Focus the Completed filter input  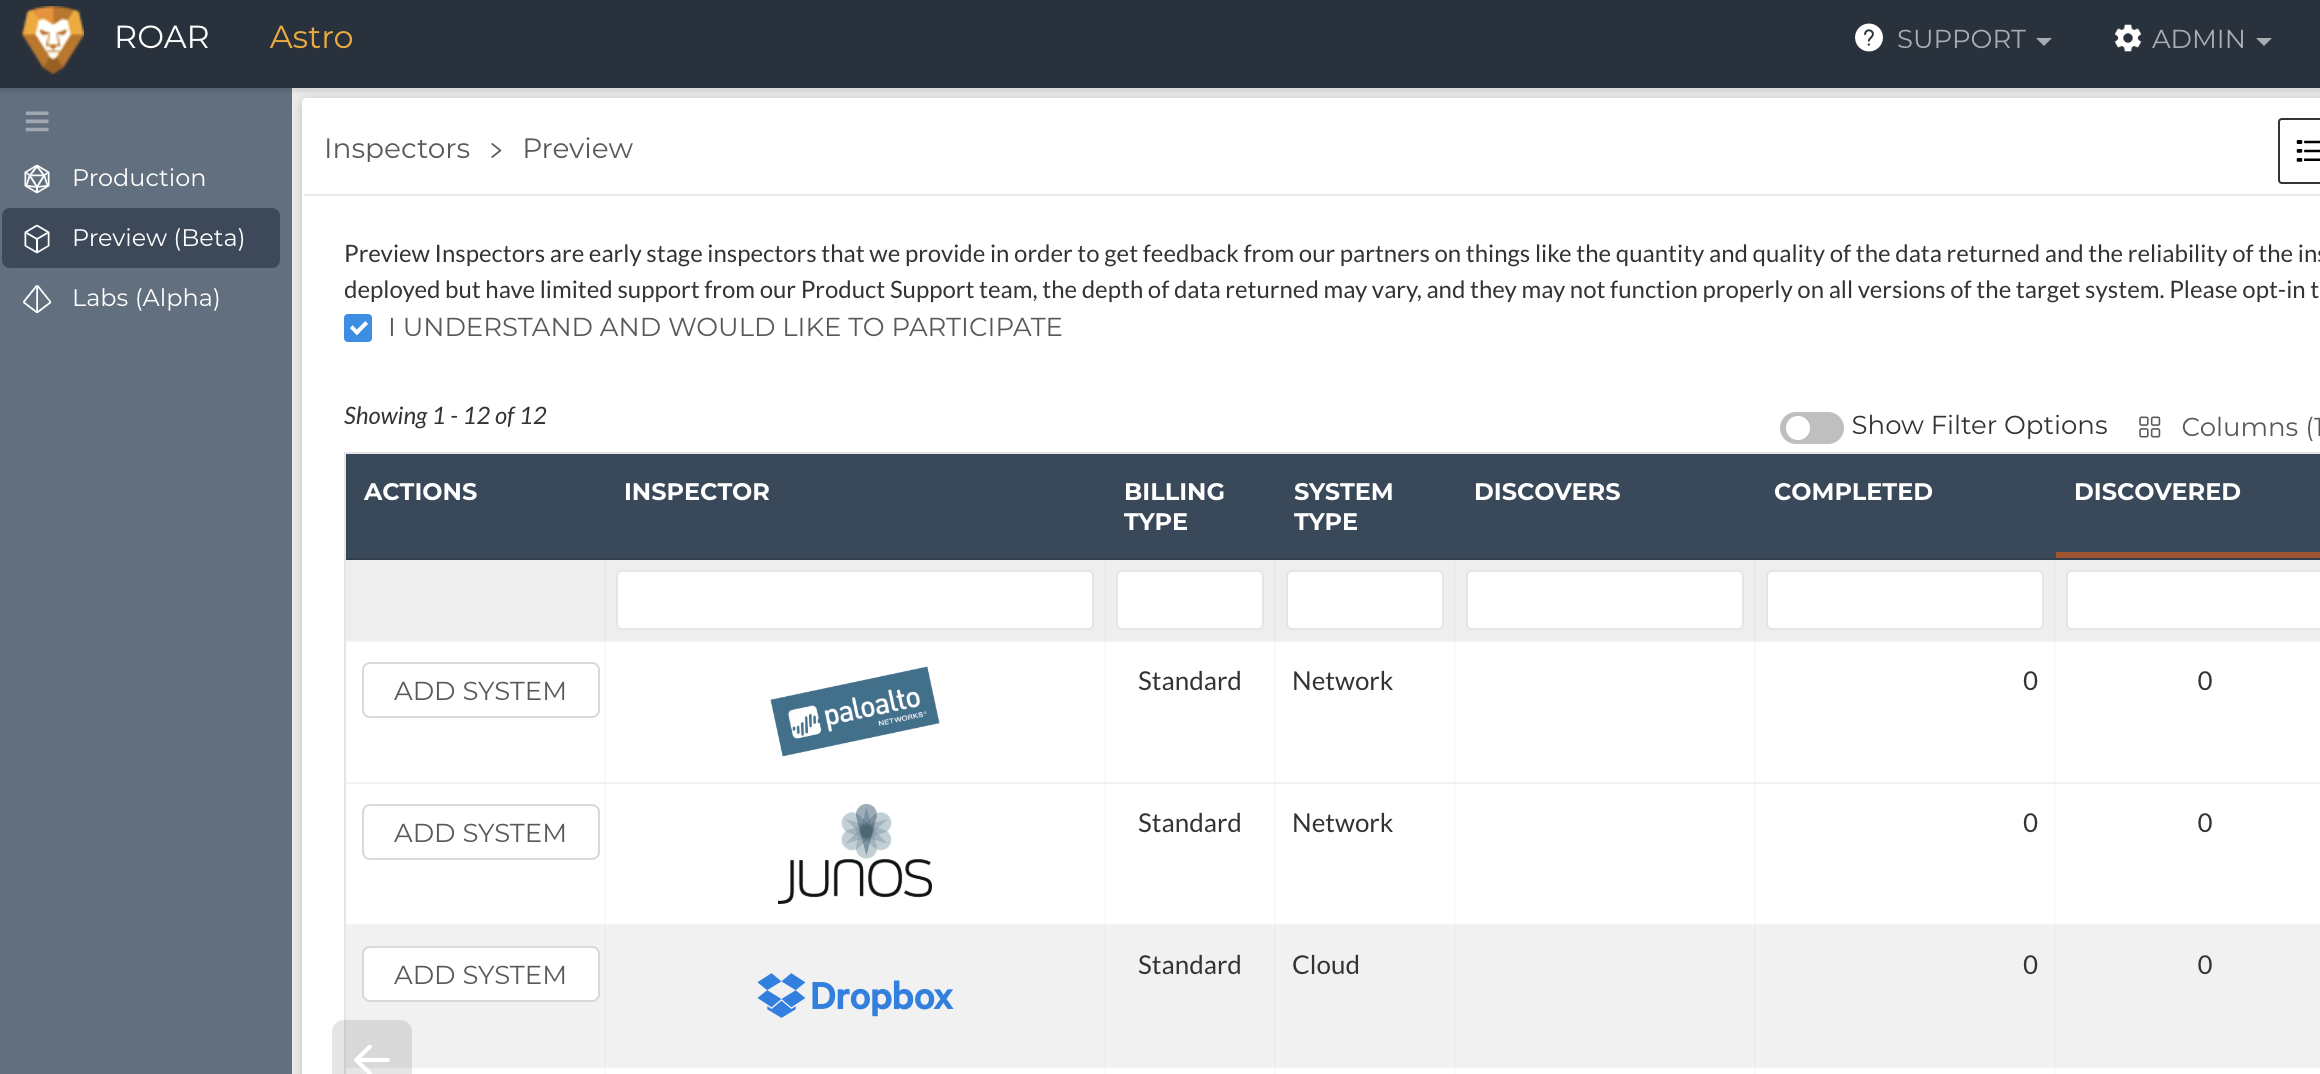pos(1905,600)
